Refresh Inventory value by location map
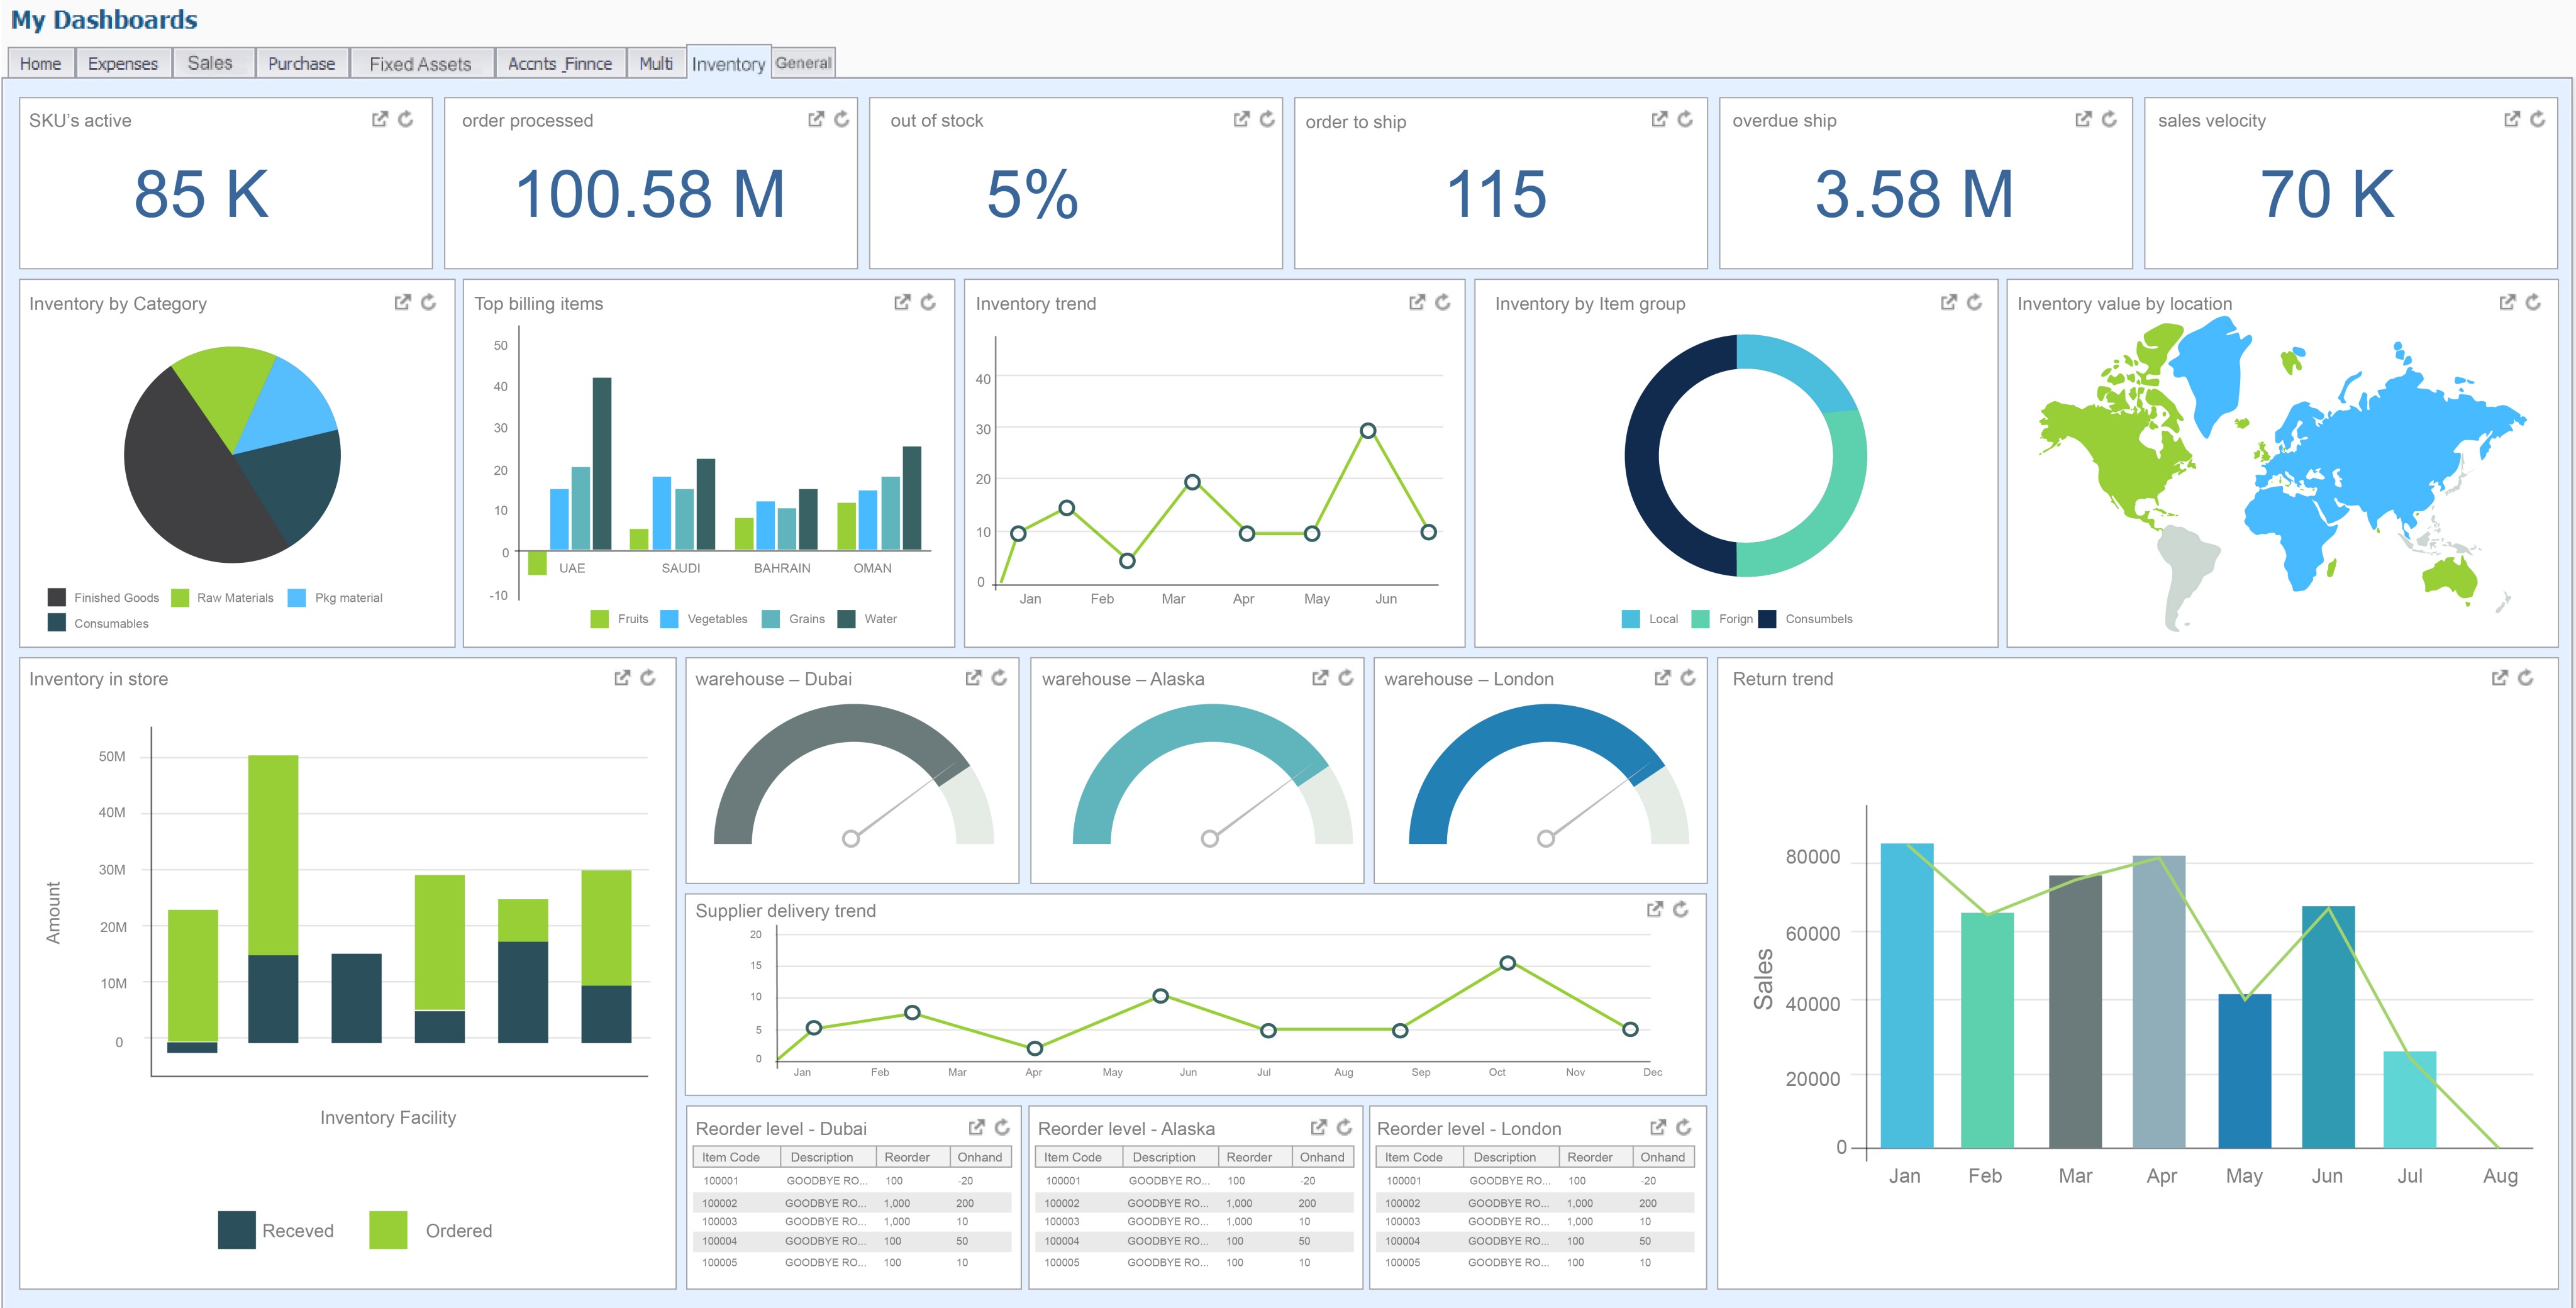Screen dimensions: 2576x1308 pyautogui.click(x=2533, y=302)
